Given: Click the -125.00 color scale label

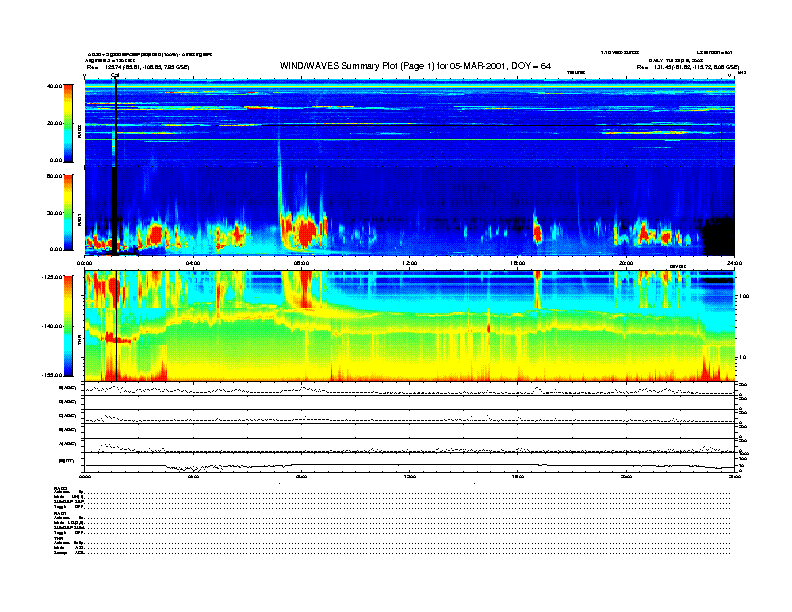Looking at the screenshot, I should tap(52, 277).
